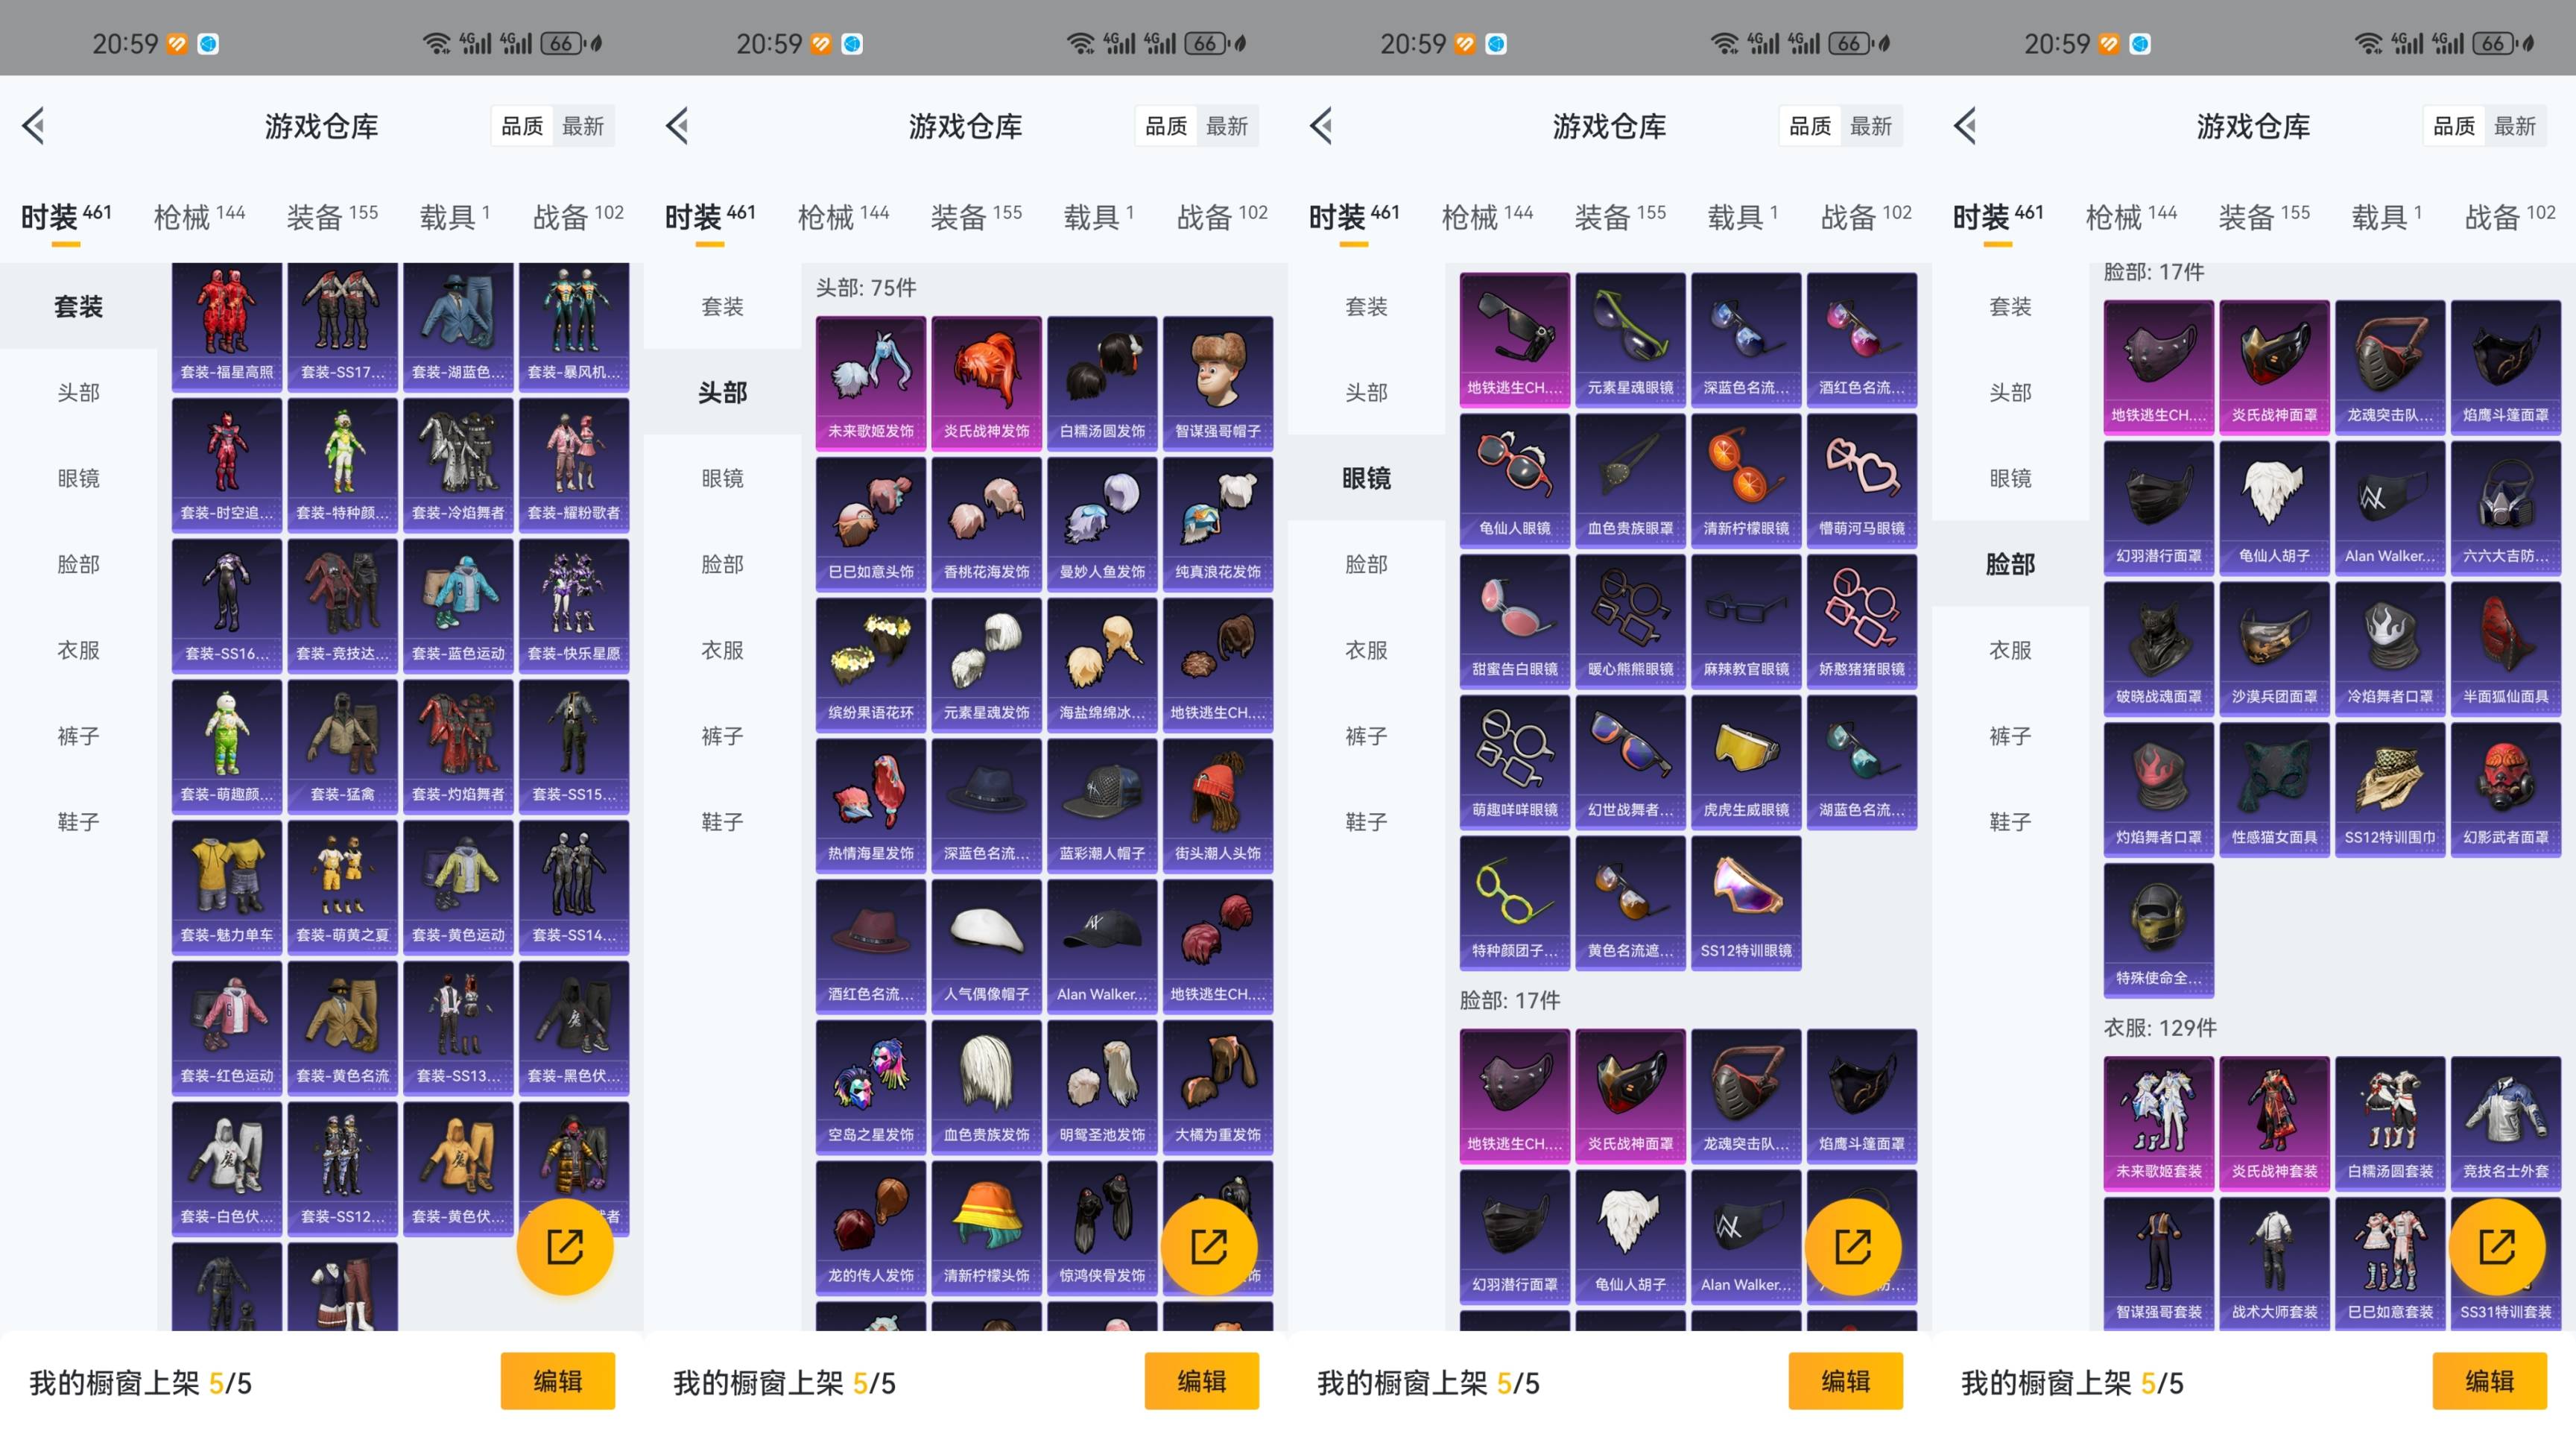Select the 虎虎生威眼镜 goggles
The height and width of the screenshot is (1431, 2576).
tap(1745, 760)
